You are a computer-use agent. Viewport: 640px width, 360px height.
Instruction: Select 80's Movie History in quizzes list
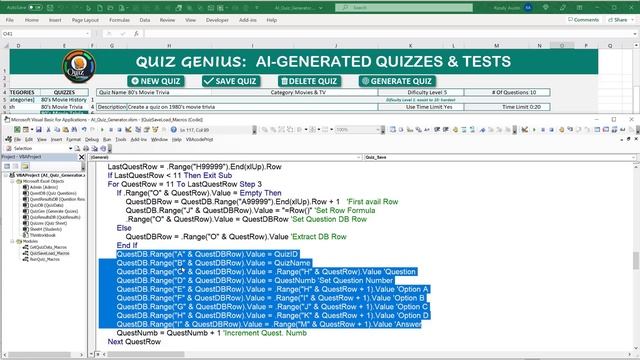(x=64, y=100)
